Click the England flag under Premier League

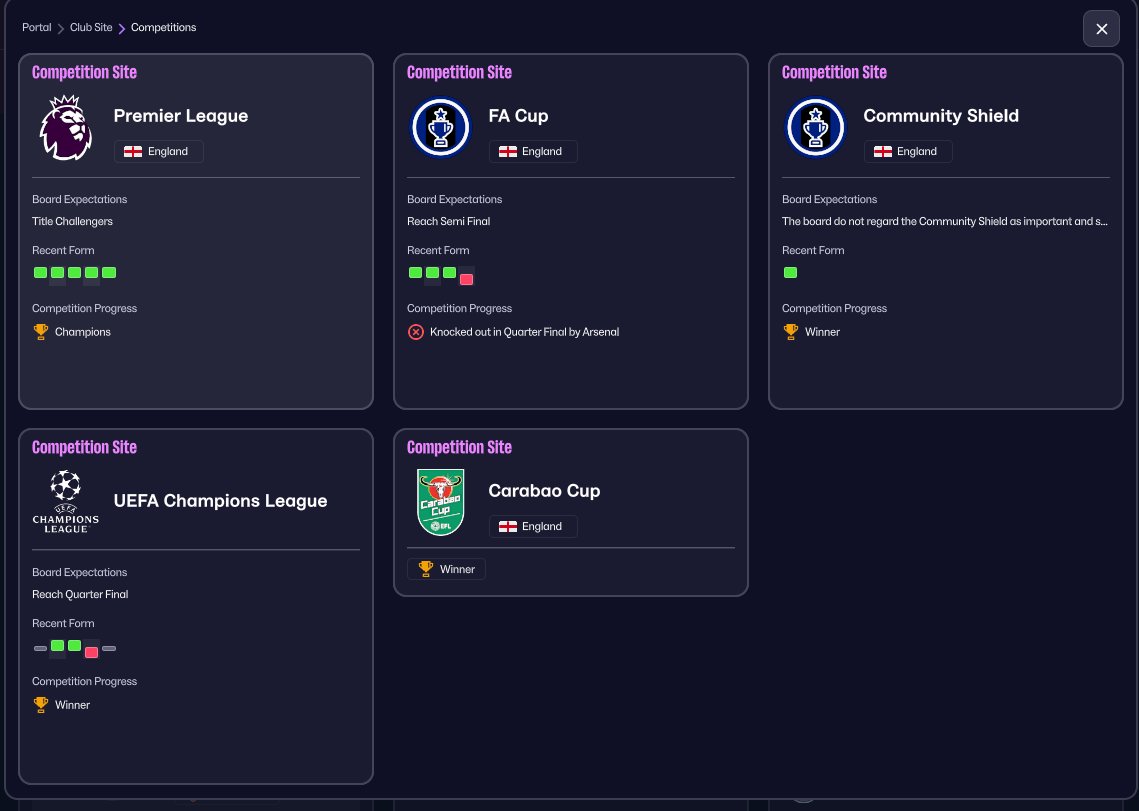(133, 151)
